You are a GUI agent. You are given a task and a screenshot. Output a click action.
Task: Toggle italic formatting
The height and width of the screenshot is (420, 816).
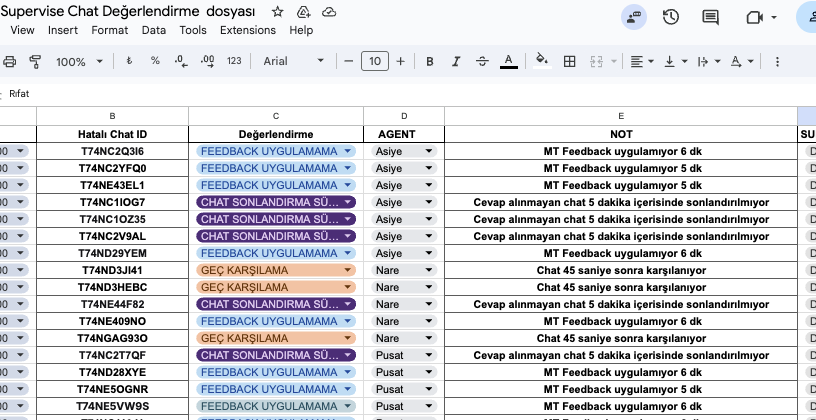[456, 61]
